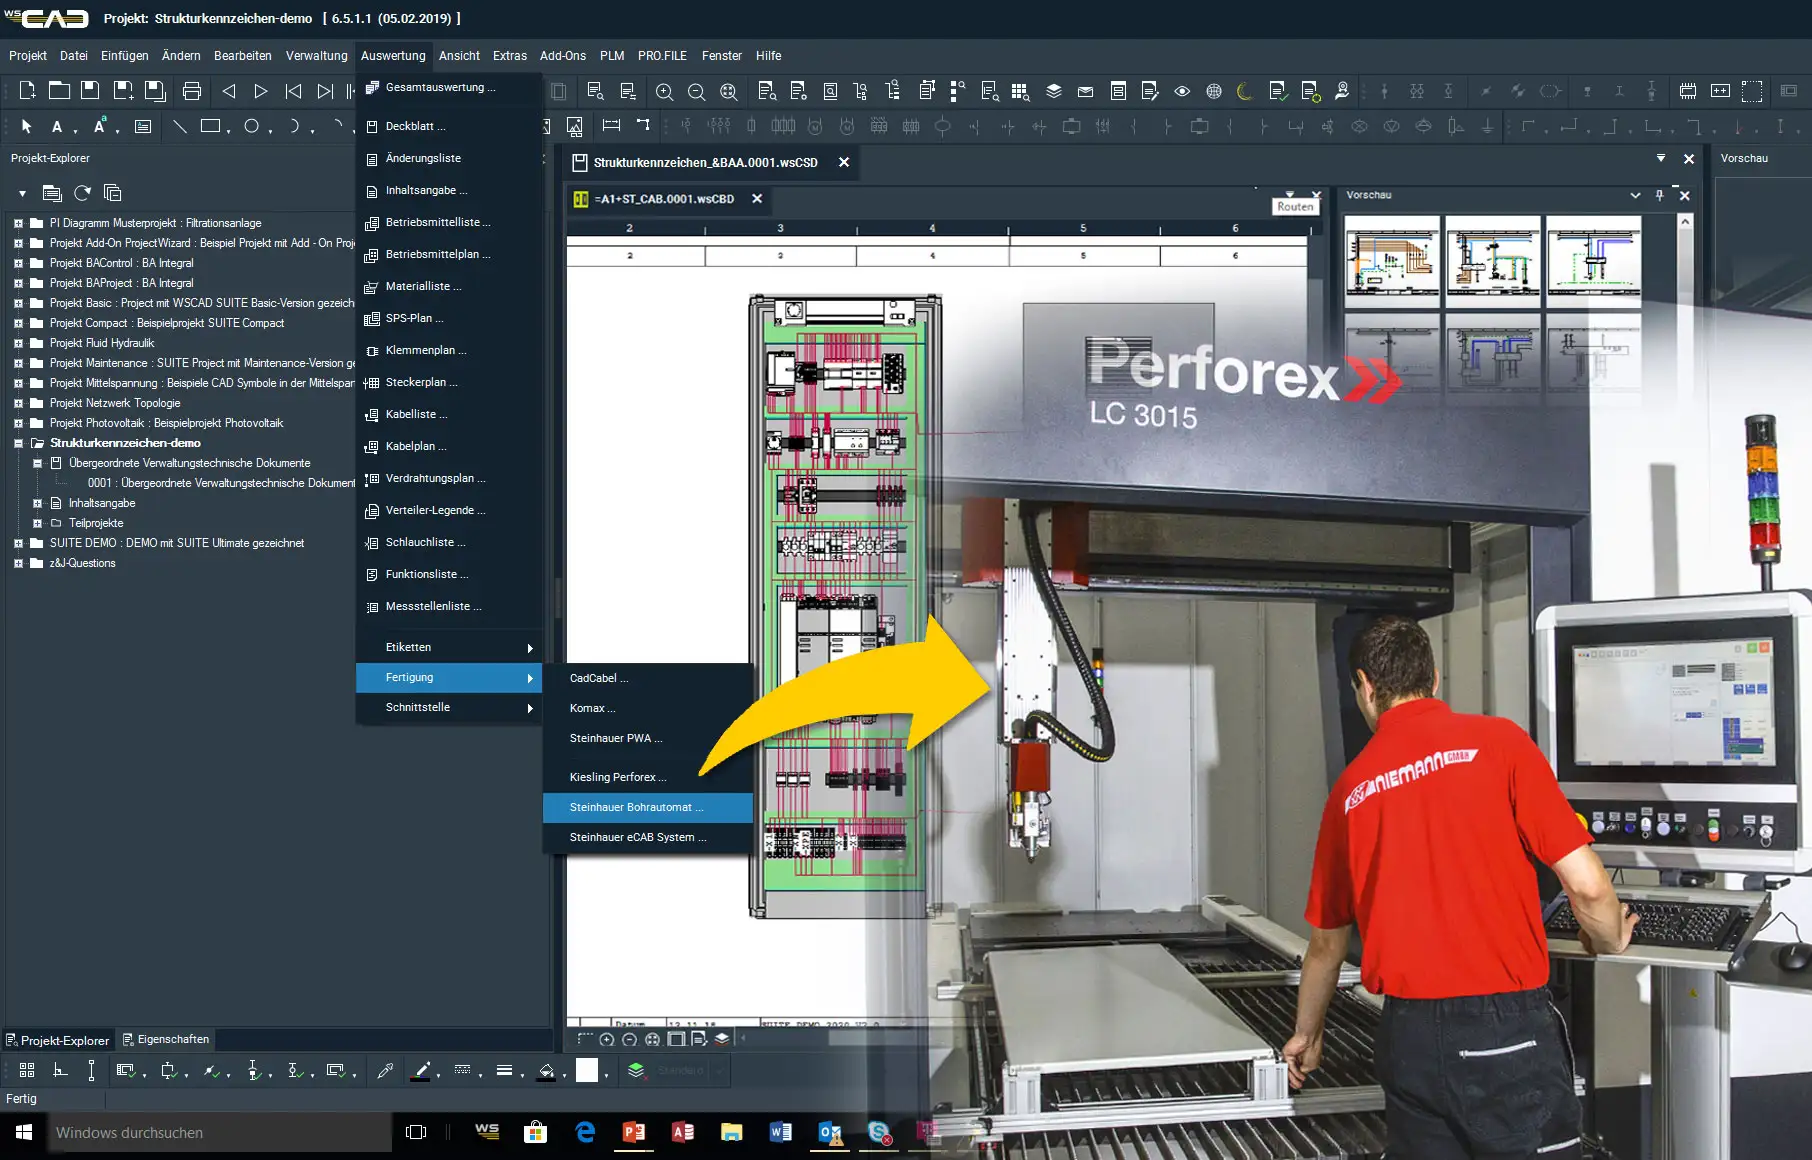Image resolution: width=1812 pixels, height=1160 pixels.
Task: Select the rectangle drawing tool
Action: tap(211, 126)
